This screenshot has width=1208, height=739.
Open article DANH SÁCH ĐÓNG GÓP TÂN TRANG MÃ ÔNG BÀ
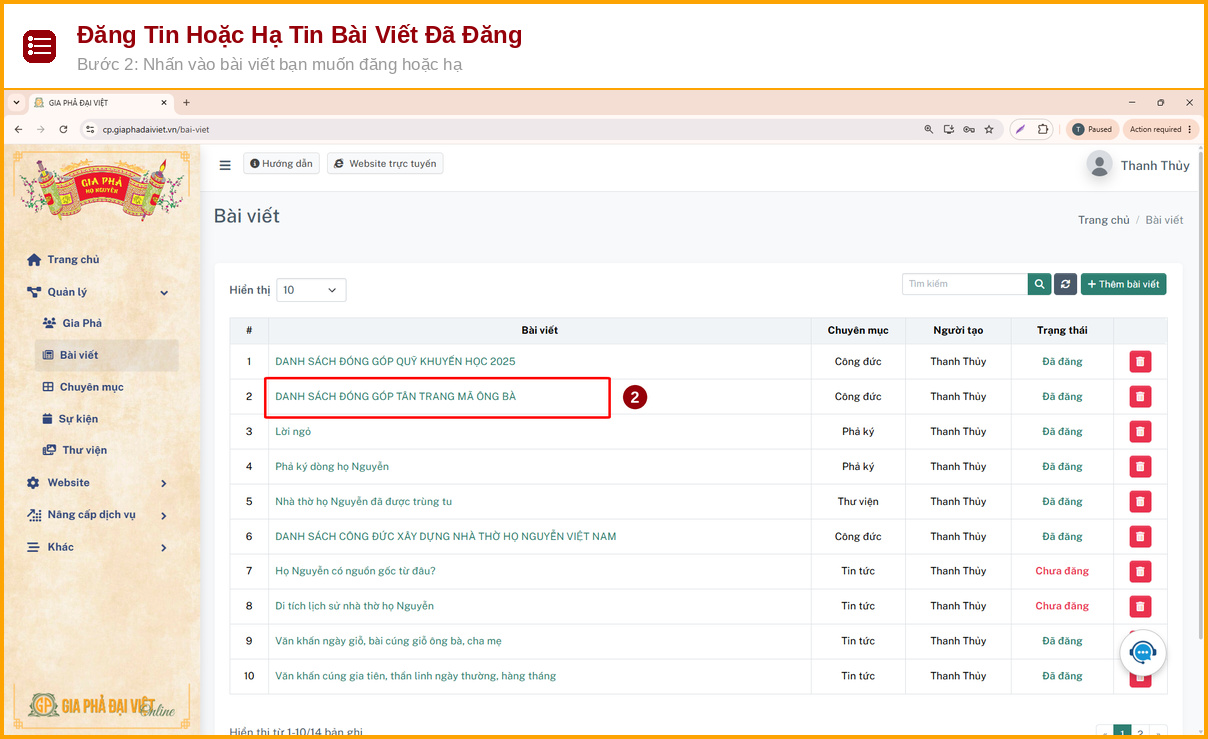(x=395, y=396)
